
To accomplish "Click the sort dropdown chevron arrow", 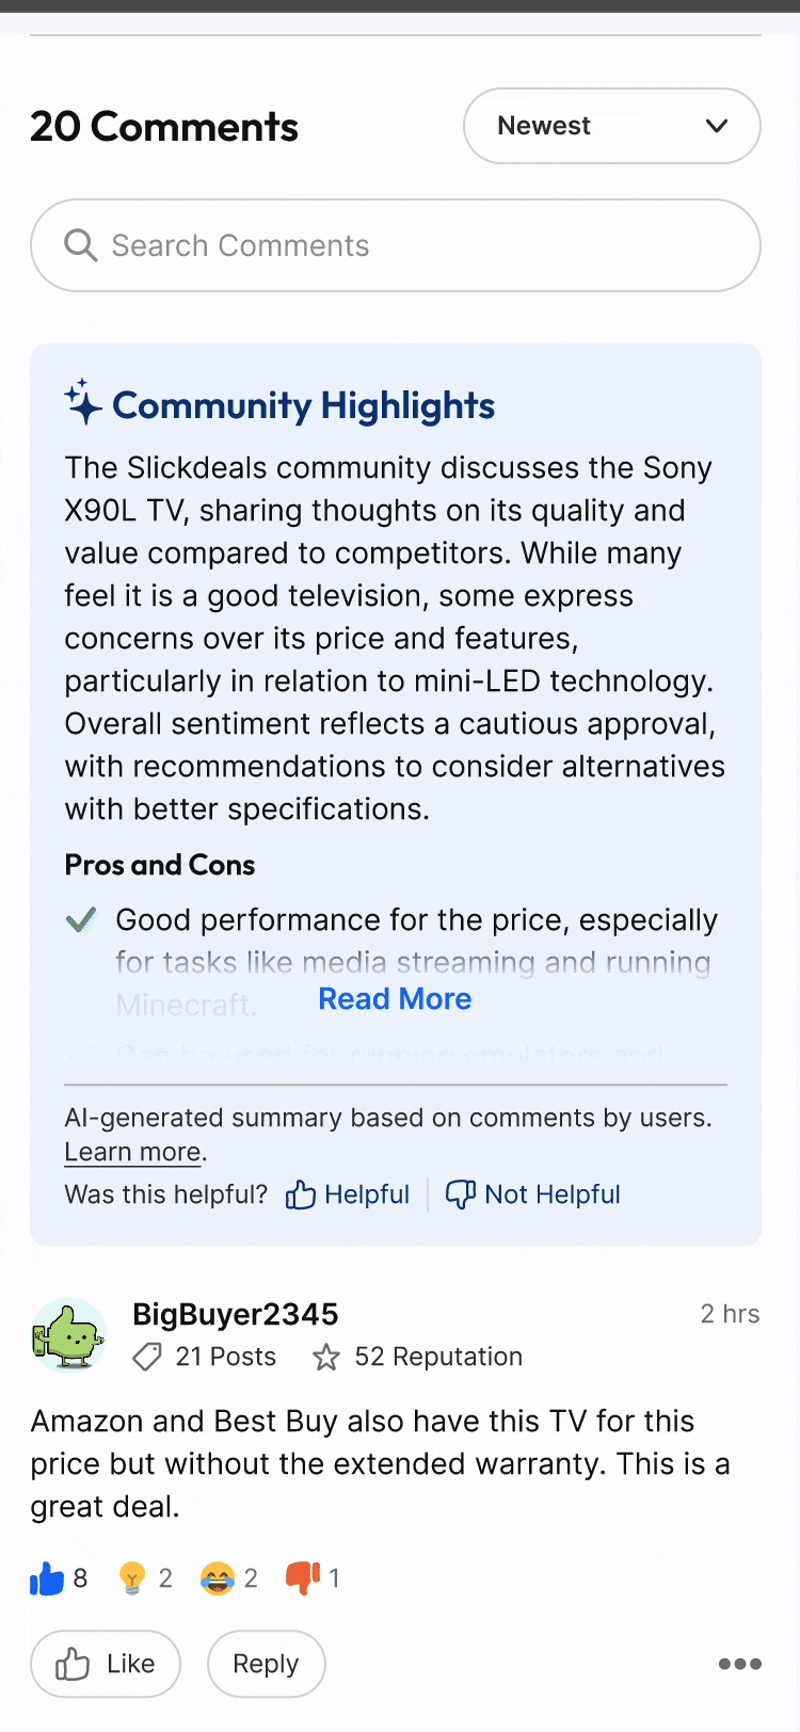I will tap(716, 126).
